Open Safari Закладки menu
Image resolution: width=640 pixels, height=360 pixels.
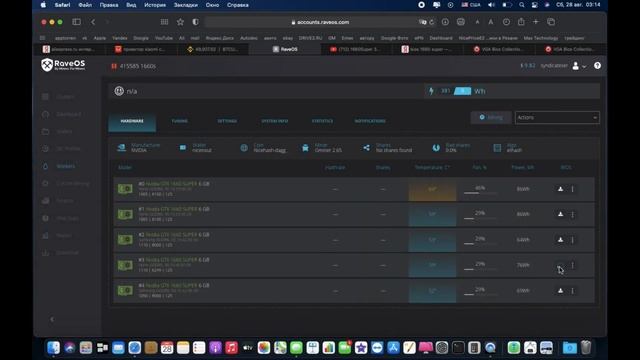(x=186, y=5)
